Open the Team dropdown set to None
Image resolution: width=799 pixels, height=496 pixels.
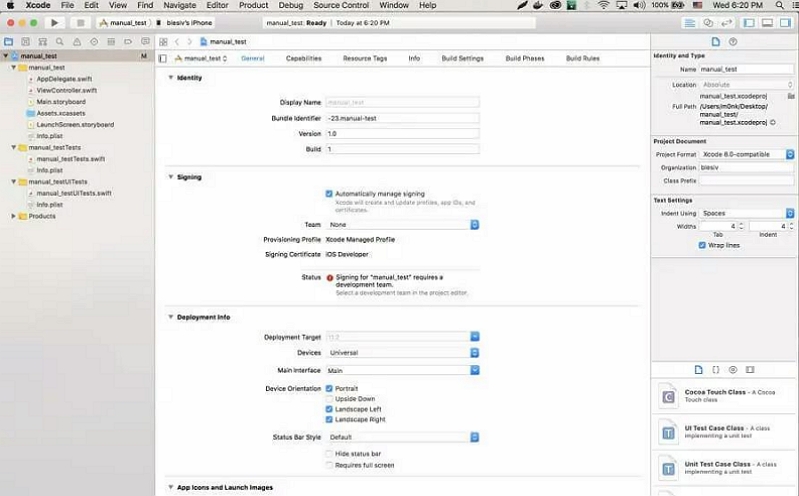coord(402,225)
